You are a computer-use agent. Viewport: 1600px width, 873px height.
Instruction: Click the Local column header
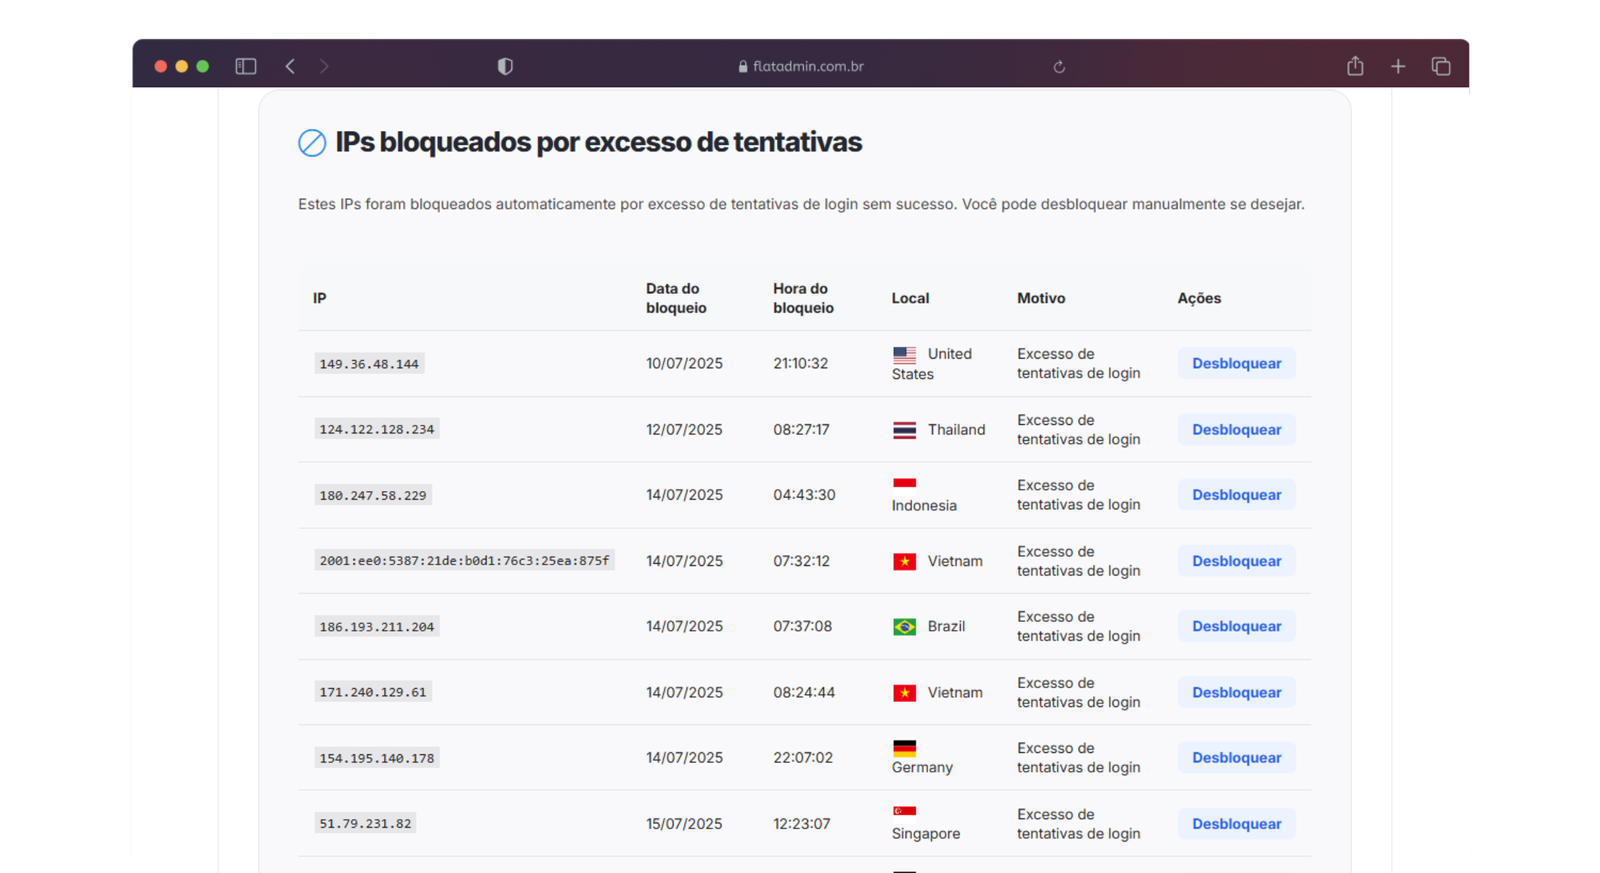(x=910, y=298)
